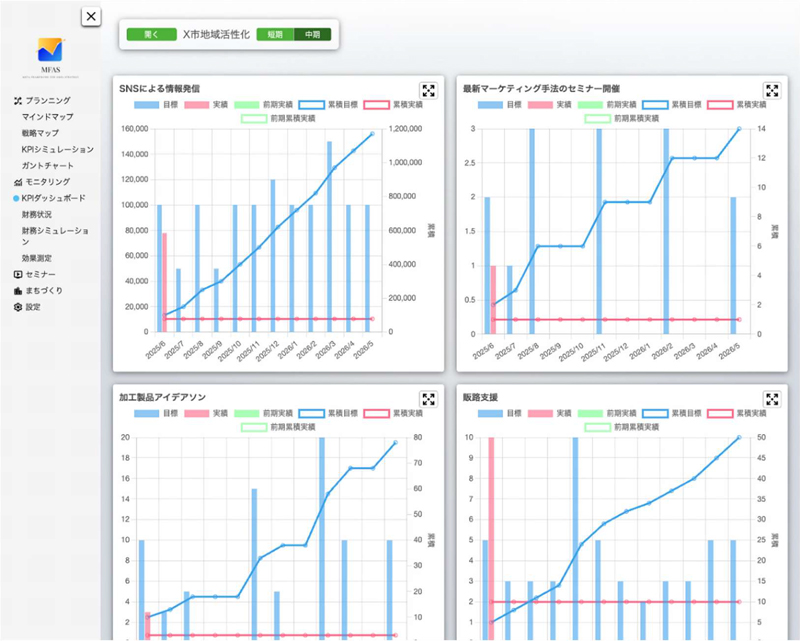Open マインドマップ in the sidebar
The width and height of the screenshot is (800, 641).
pyautogui.click(x=47, y=117)
